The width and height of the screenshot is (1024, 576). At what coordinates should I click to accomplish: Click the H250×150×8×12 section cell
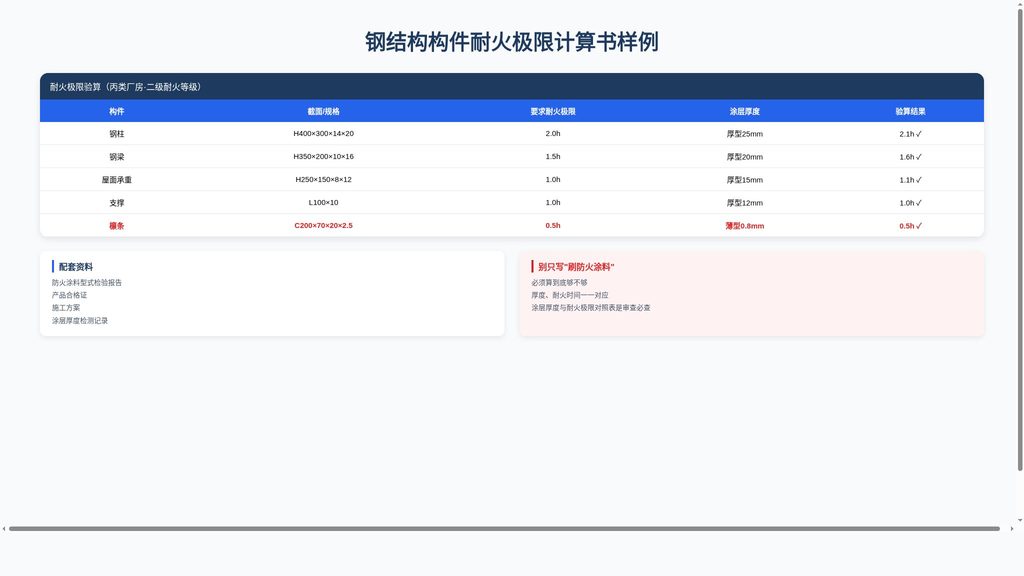(x=323, y=179)
